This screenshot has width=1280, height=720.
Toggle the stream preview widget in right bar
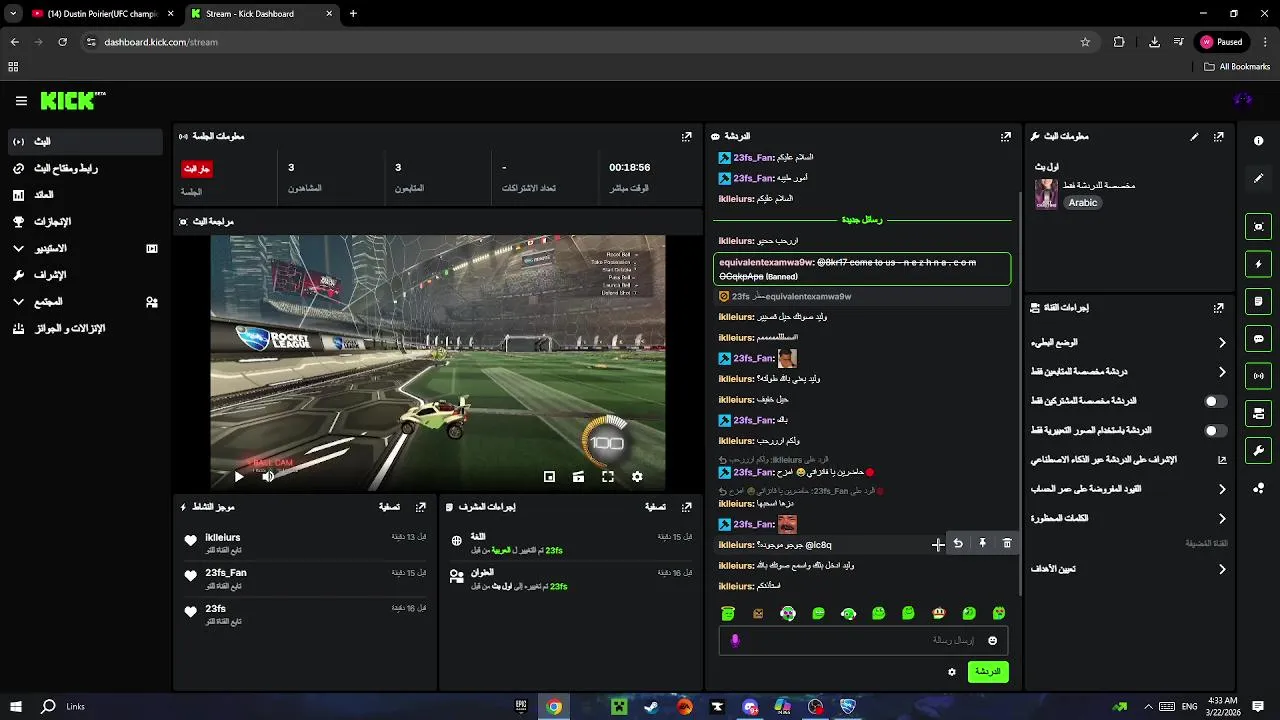point(1258,227)
